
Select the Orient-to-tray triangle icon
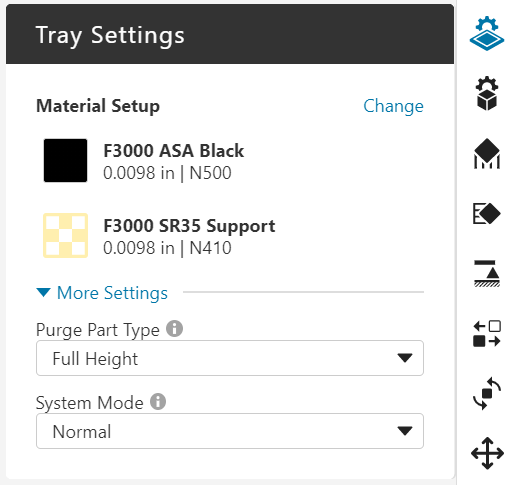pyautogui.click(x=487, y=273)
